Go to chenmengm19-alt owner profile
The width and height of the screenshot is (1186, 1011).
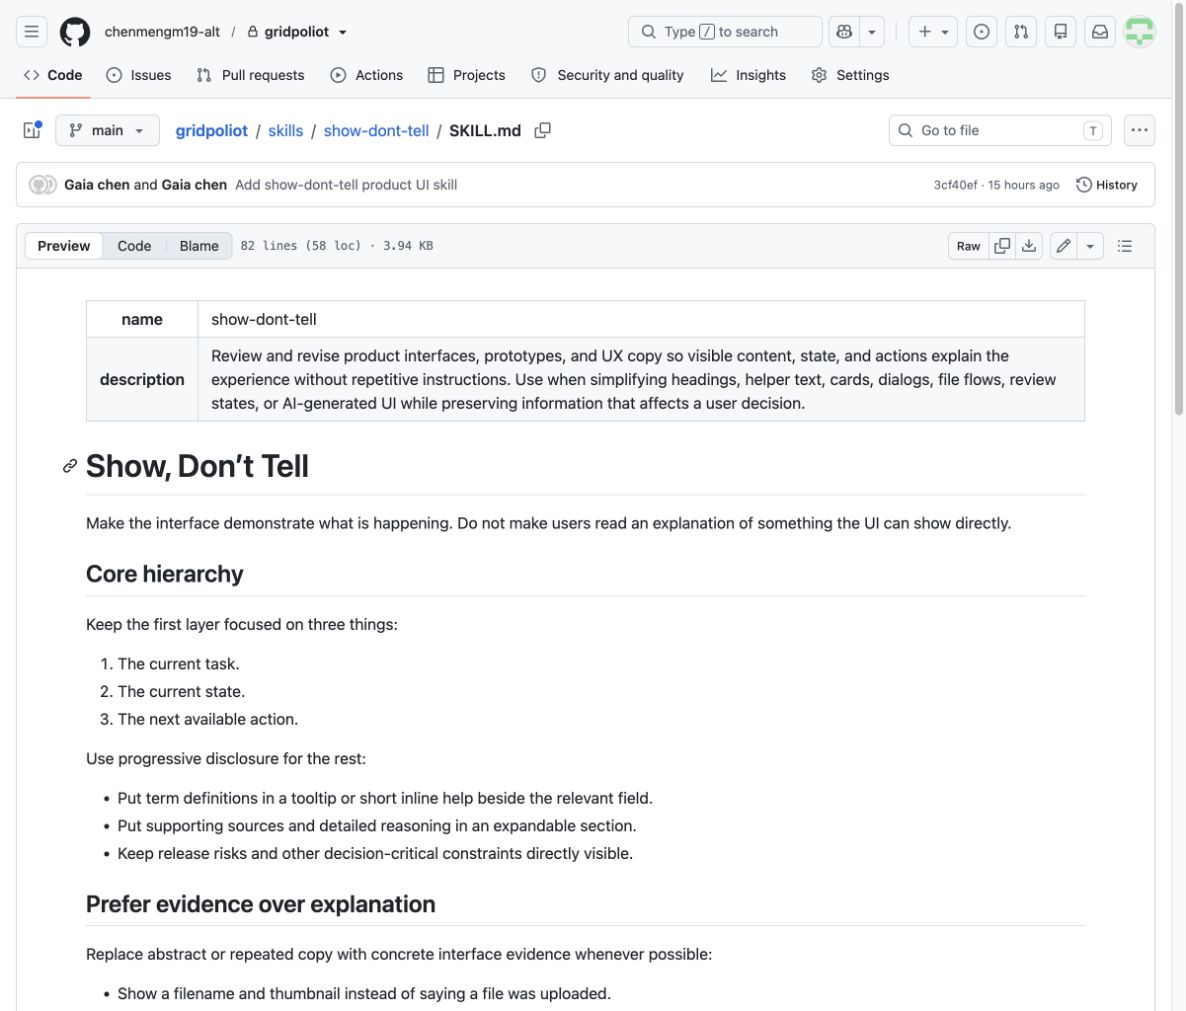[x=162, y=32]
